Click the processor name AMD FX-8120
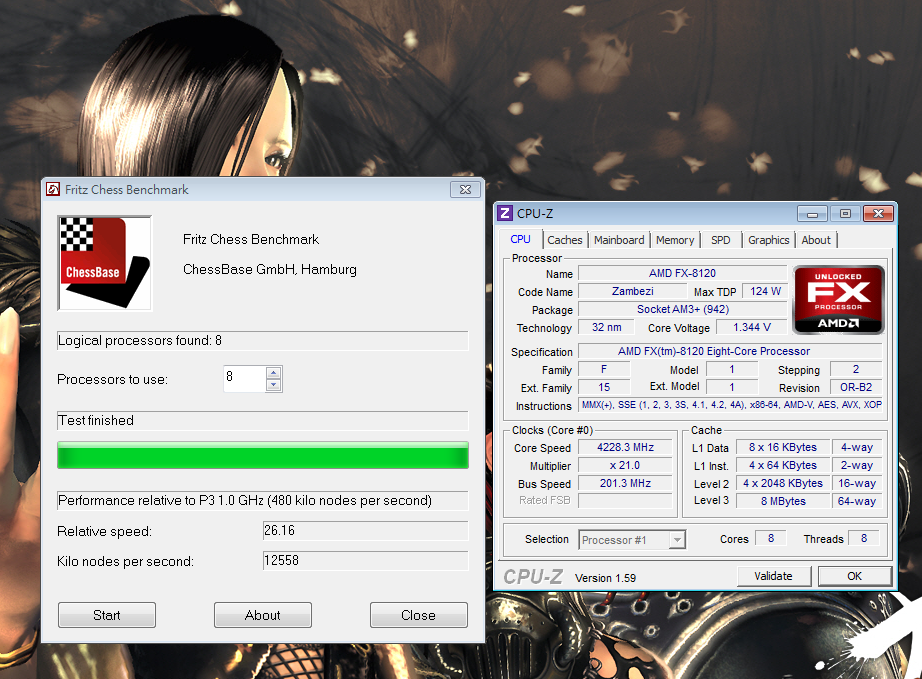922x679 pixels. point(683,273)
